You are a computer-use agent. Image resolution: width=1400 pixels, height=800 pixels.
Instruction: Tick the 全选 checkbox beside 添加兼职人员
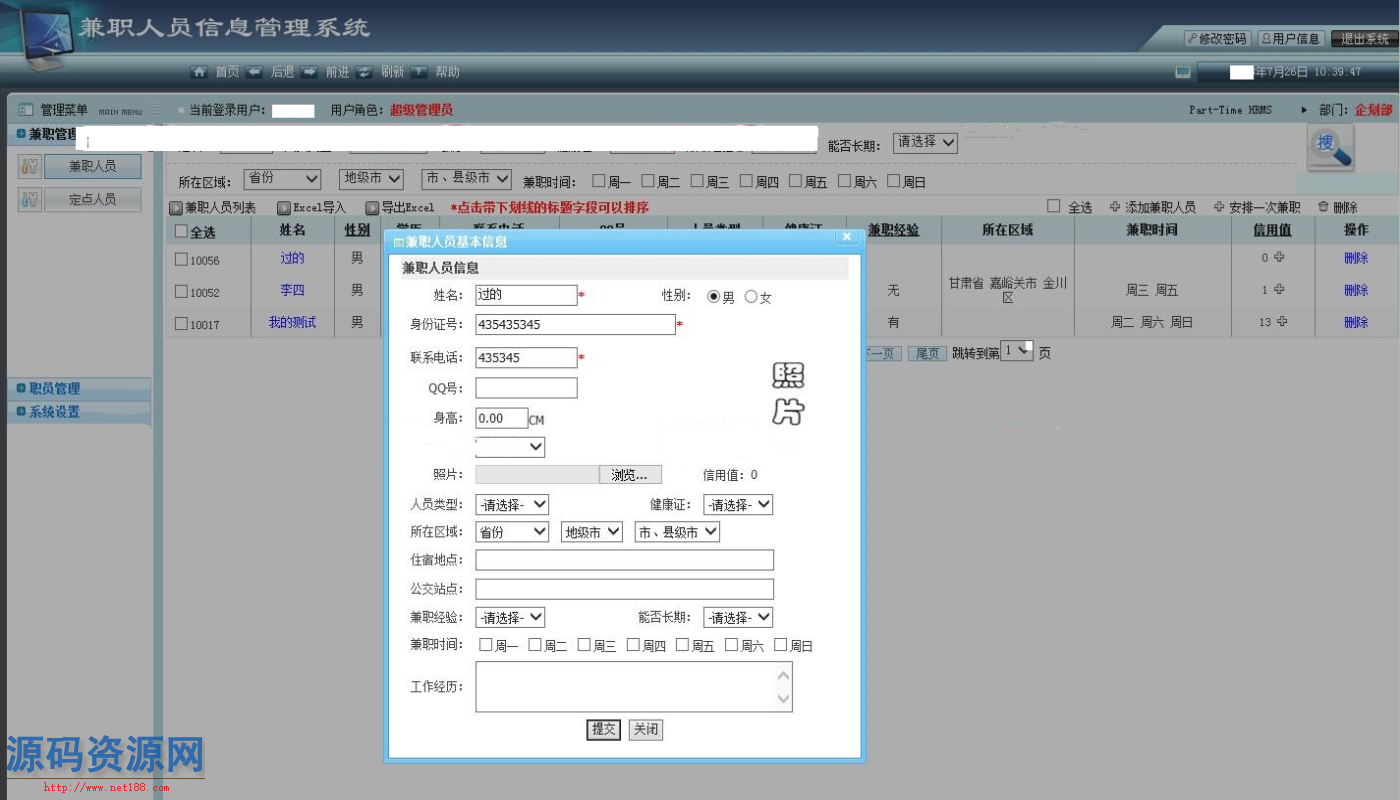(1053, 206)
